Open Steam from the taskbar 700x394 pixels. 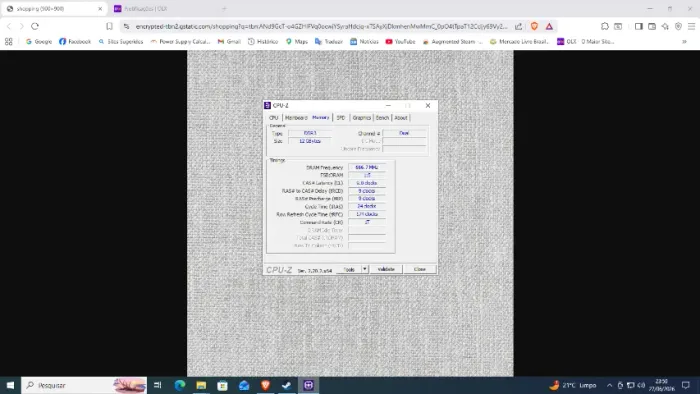[287, 385]
